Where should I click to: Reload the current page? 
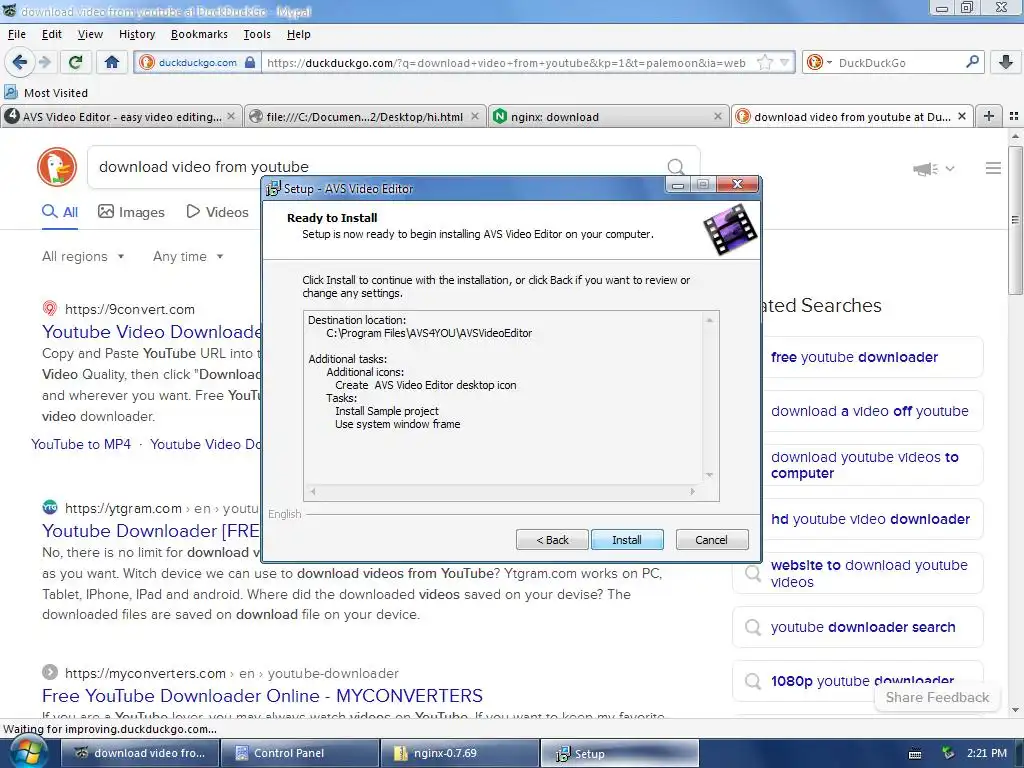point(75,62)
